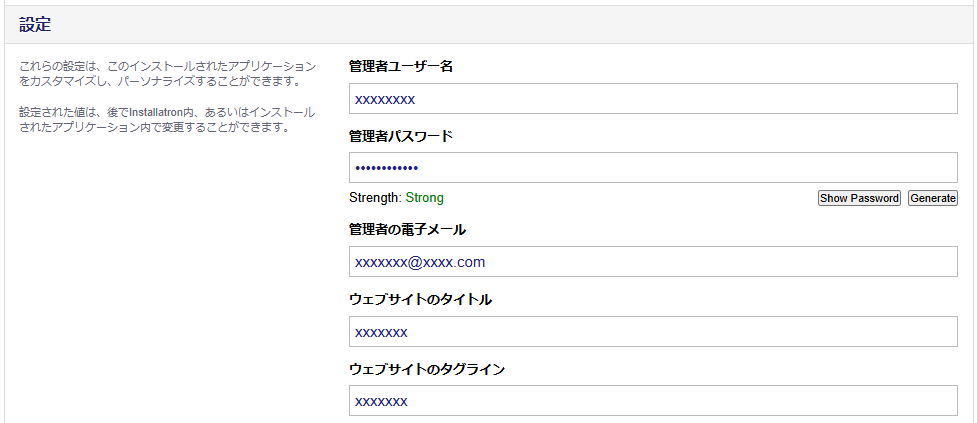Click Generate to create a password
This screenshot has height=423, width=977.
point(933,198)
